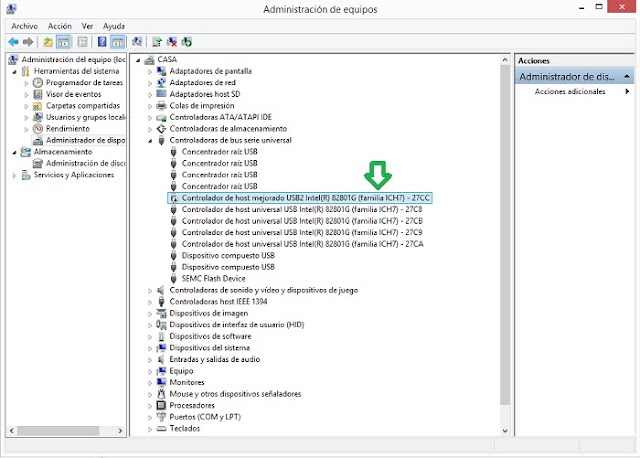Select Dispositivos de software entry
Screen dimensions: 640x458
click(x=210, y=336)
